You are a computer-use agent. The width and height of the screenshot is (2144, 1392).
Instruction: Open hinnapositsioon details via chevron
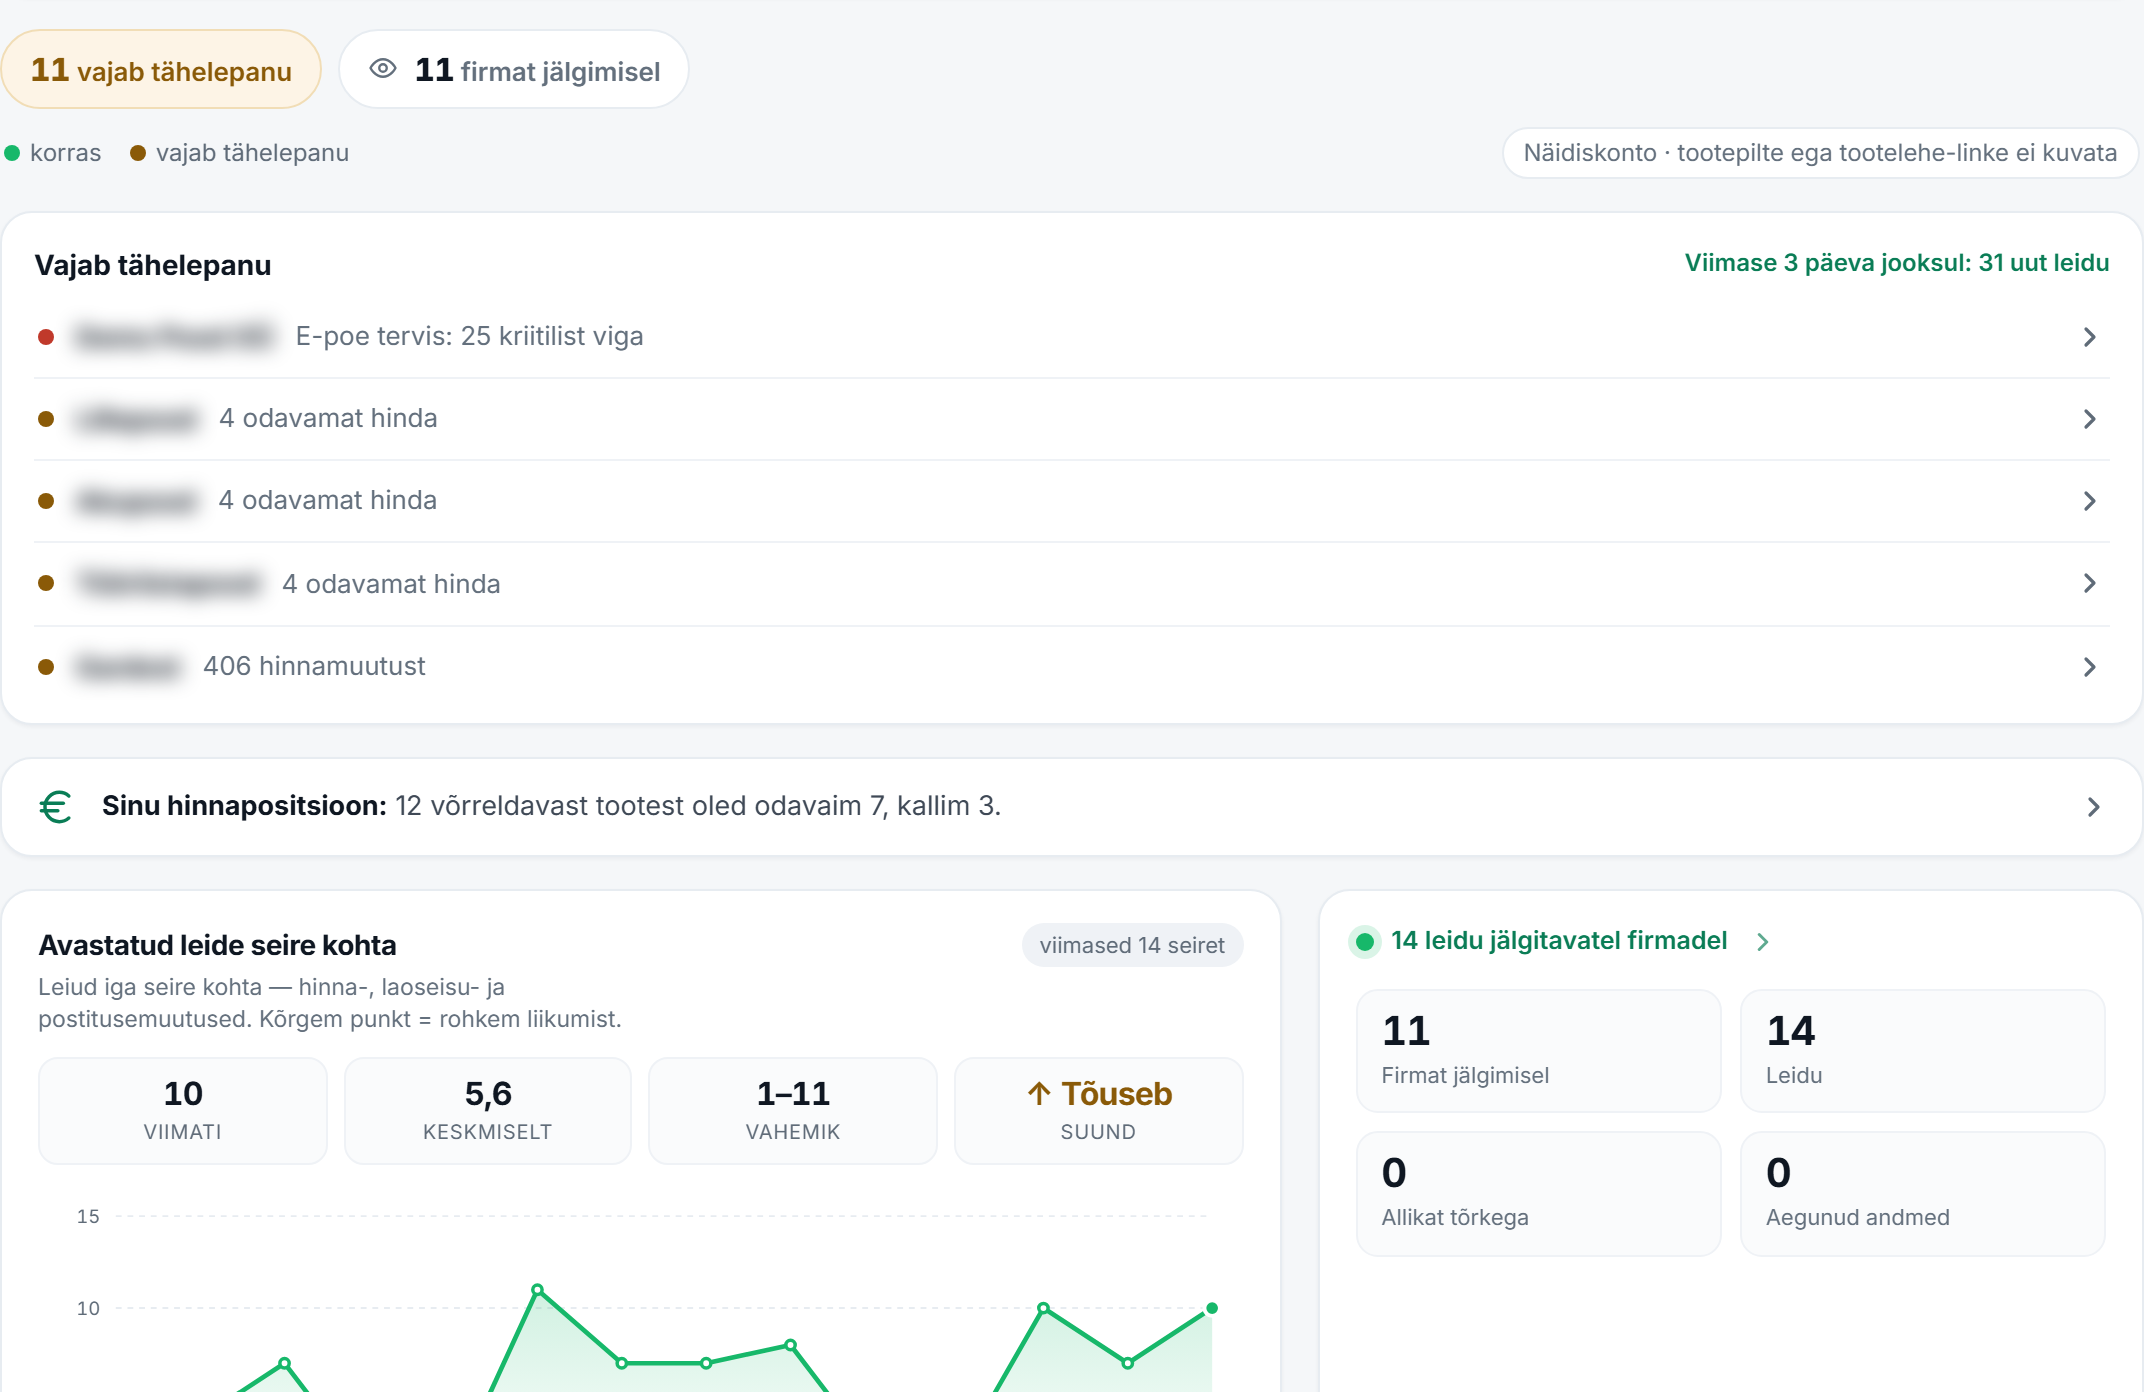click(x=2094, y=807)
